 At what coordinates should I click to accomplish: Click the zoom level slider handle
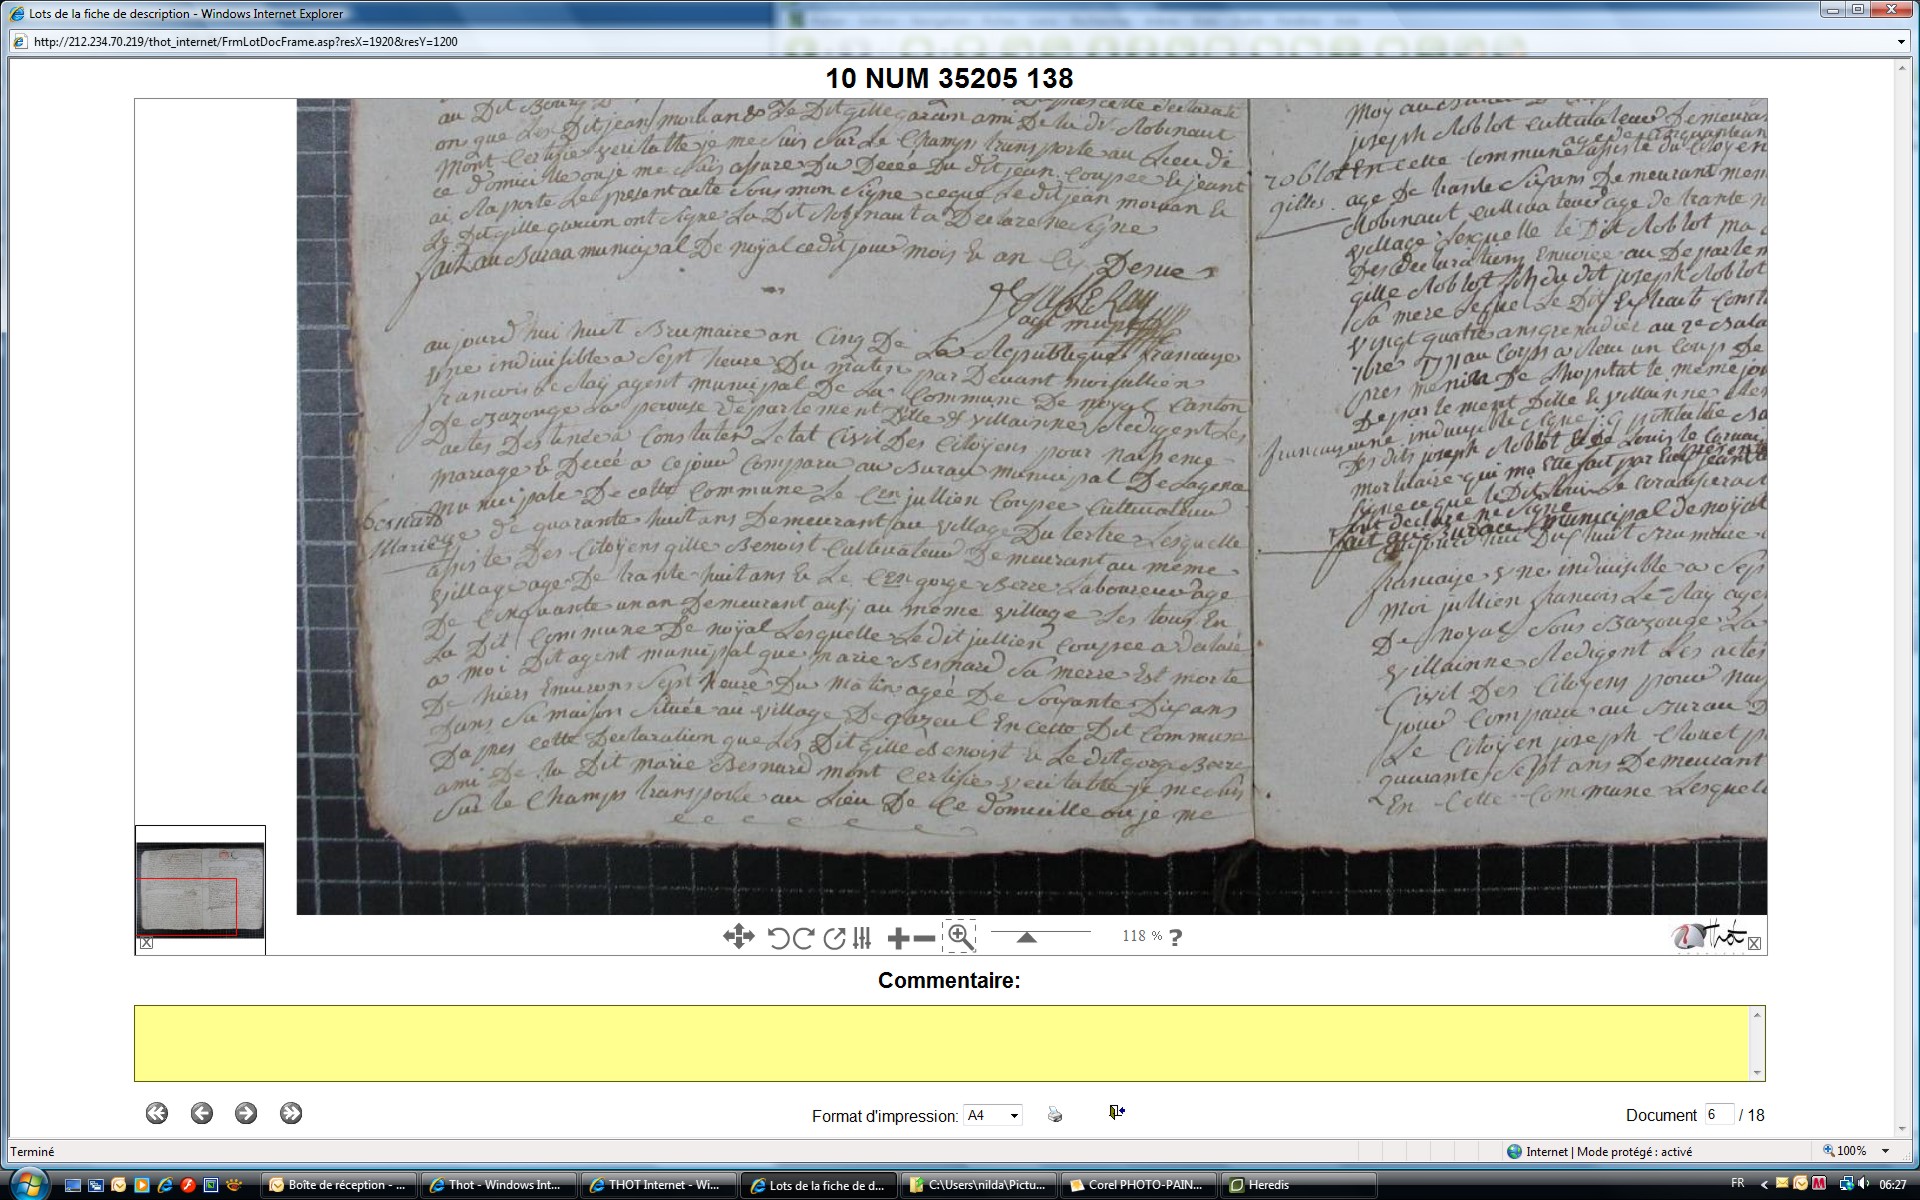(1026, 938)
